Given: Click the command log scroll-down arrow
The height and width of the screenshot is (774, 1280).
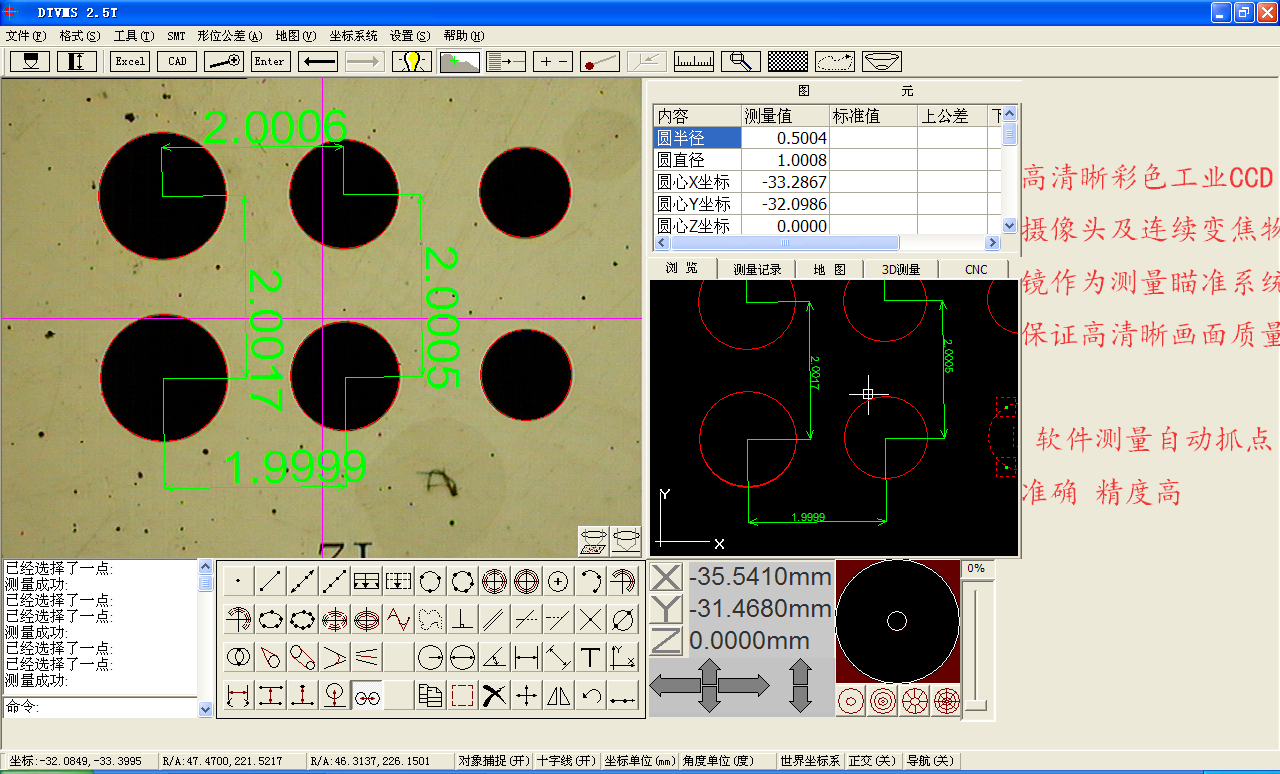Looking at the screenshot, I should (206, 709).
